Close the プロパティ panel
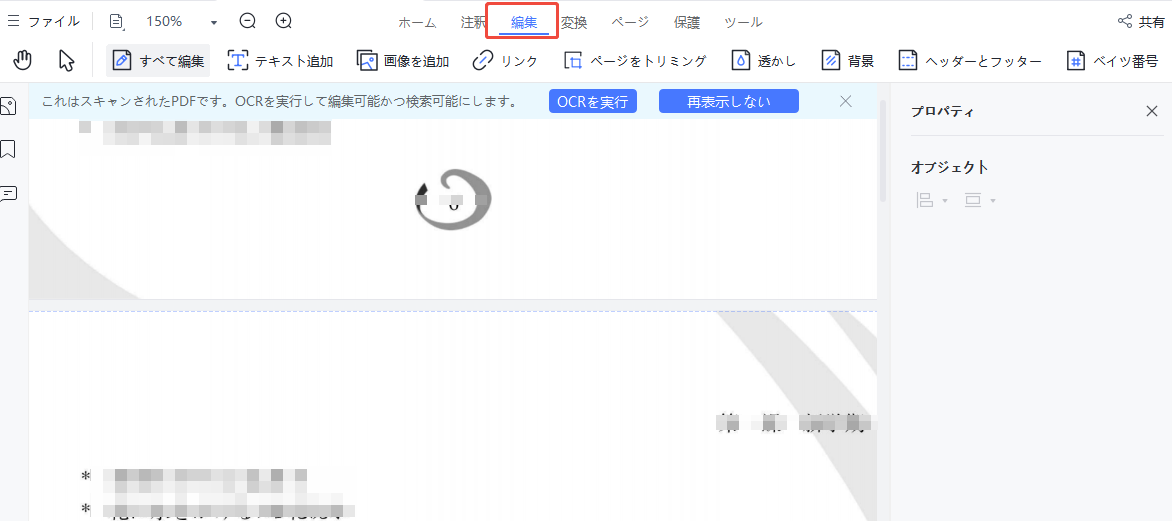Viewport: 1172px width, 521px height. click(1152, 111)
